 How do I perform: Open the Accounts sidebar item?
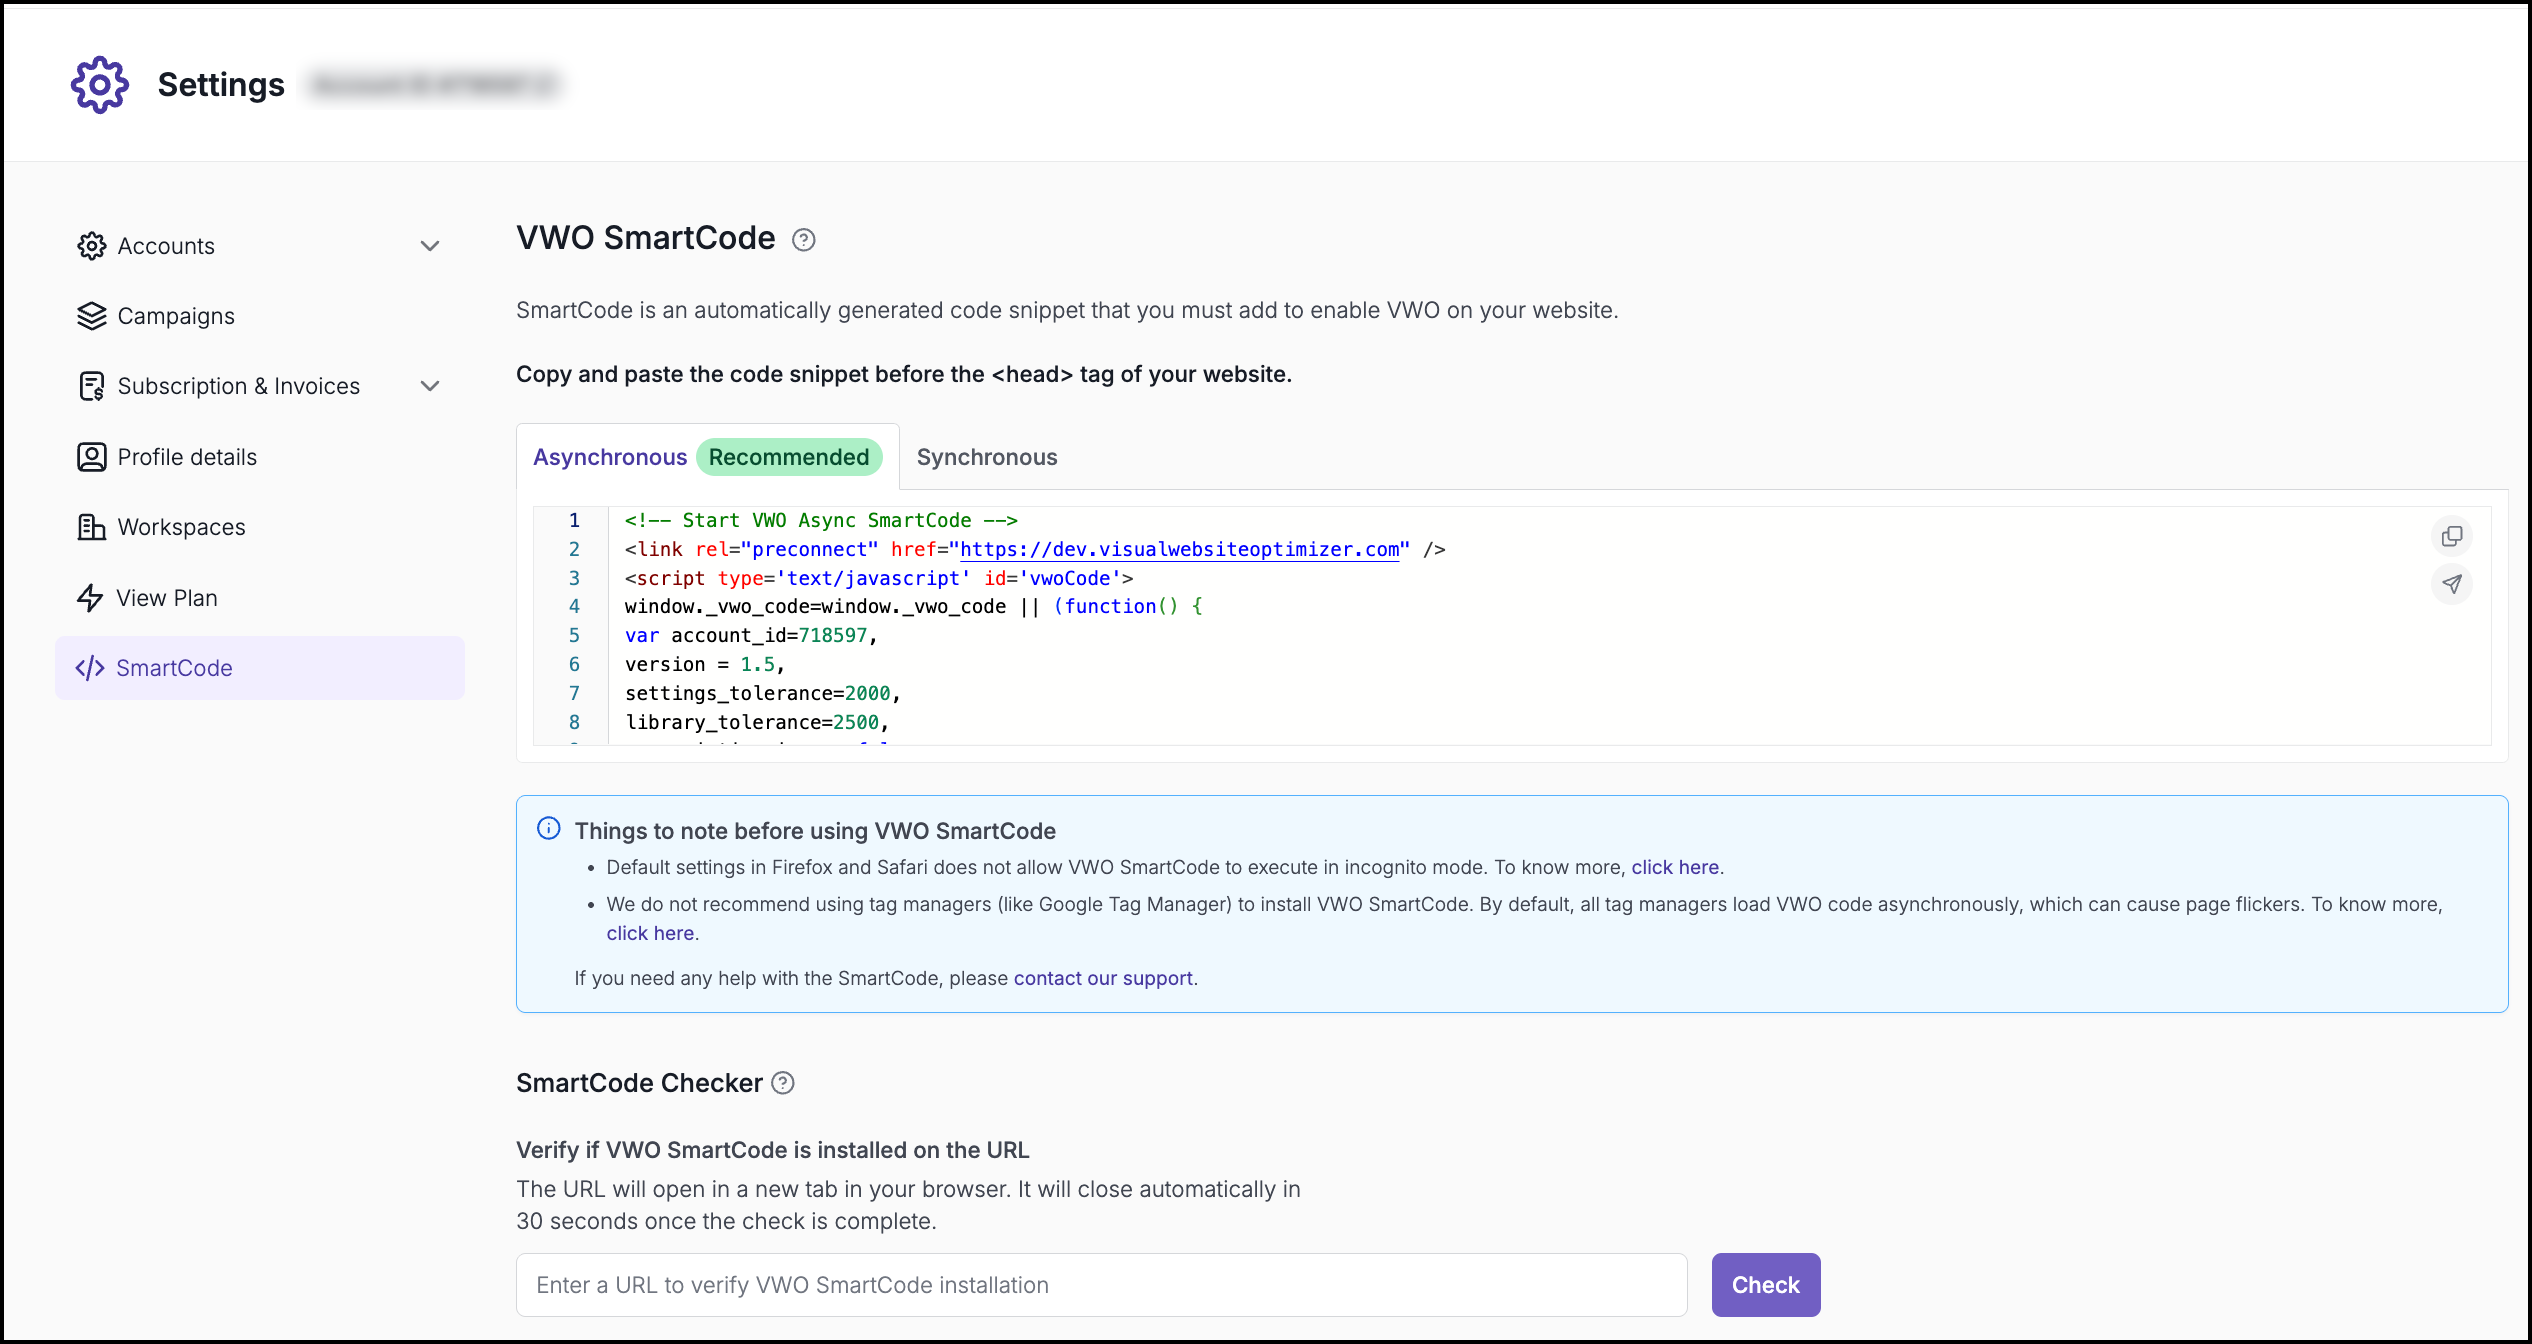tap(260, 246)
